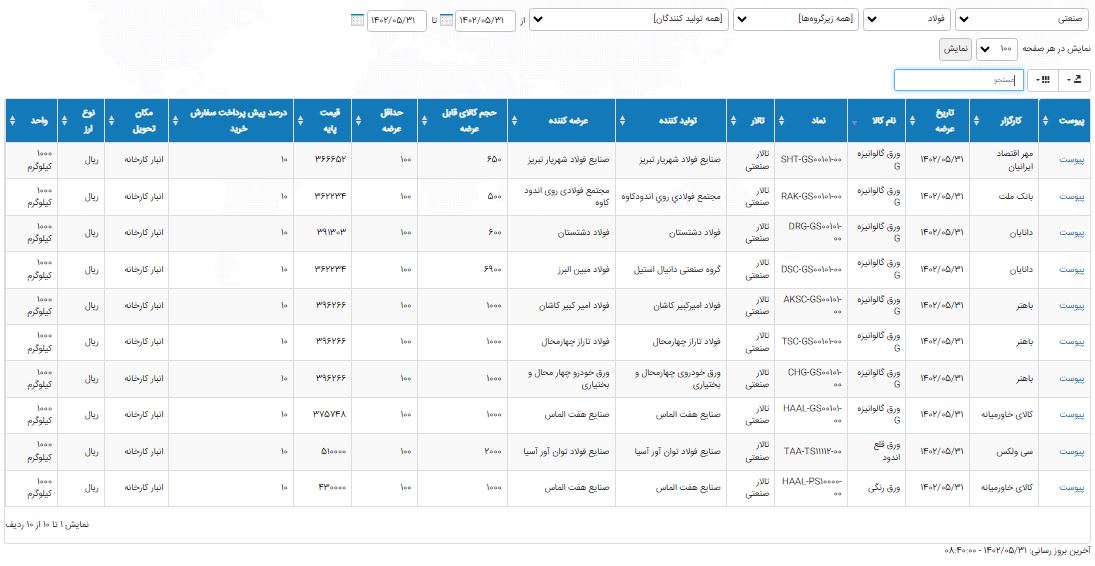Viewport: 1095px width, 566px height.
Task: Select the آخرین بروز رسانی timestamp text
Action: pos(1016,552)
